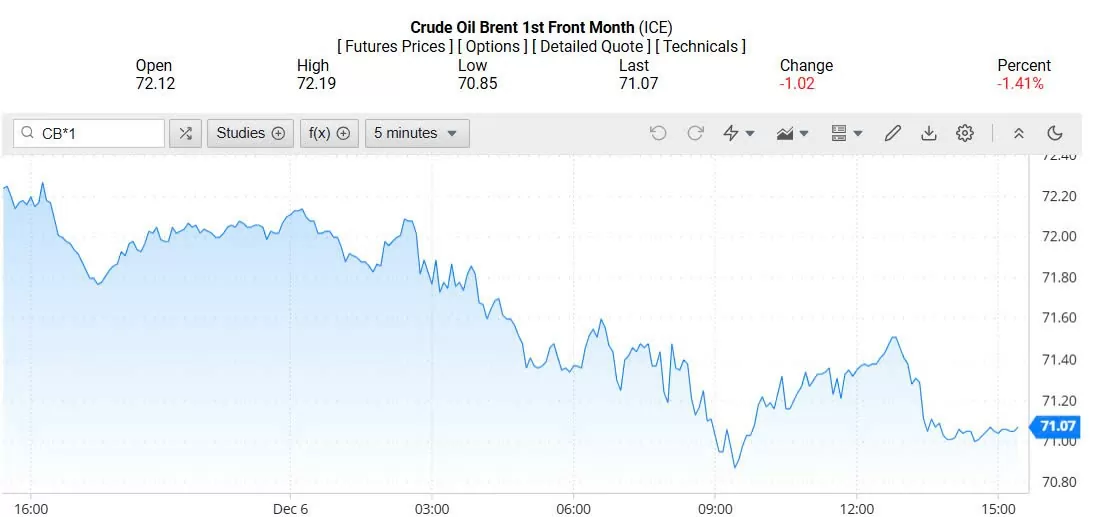Image resolution: width=1095 pixels, height=517 pixels.
Task: Open the drawing pencil tool
Action: click(893, 133)
